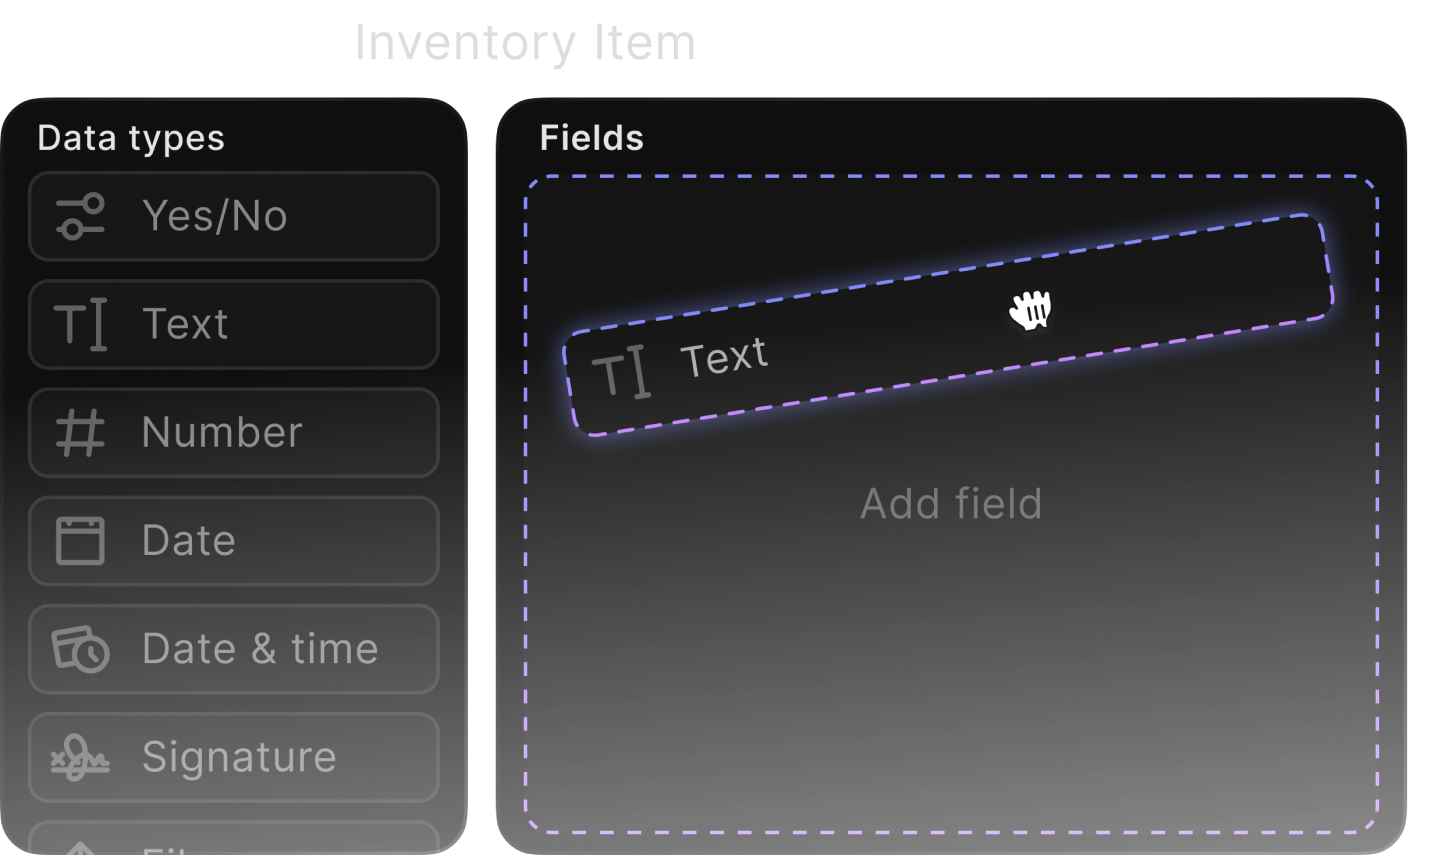Click the Number hash icon
The image size is (1435, 855).
80,432
